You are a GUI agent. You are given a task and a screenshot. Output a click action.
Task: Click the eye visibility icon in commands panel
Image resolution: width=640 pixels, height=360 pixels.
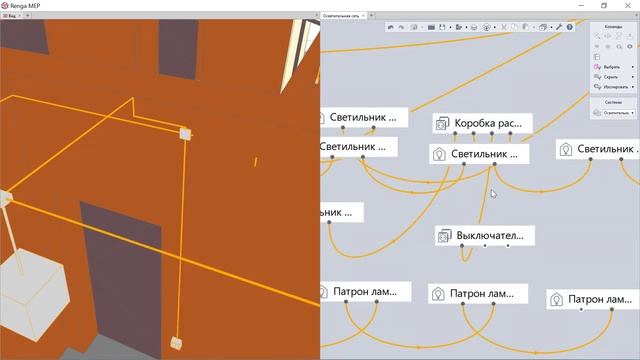pyautogui.click(x=629, y=47)
